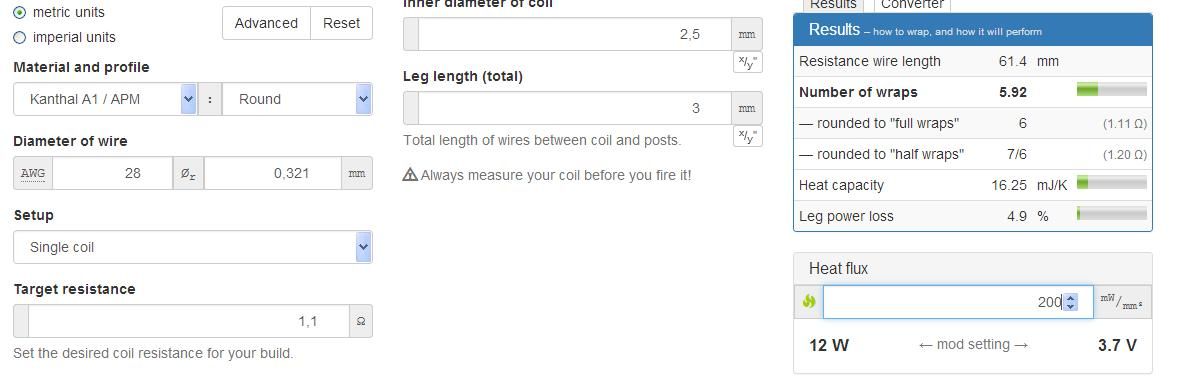Click the mW/mm² heat flux unit label
Screen dimensions: 1188x391
(x=1122, y=302)
